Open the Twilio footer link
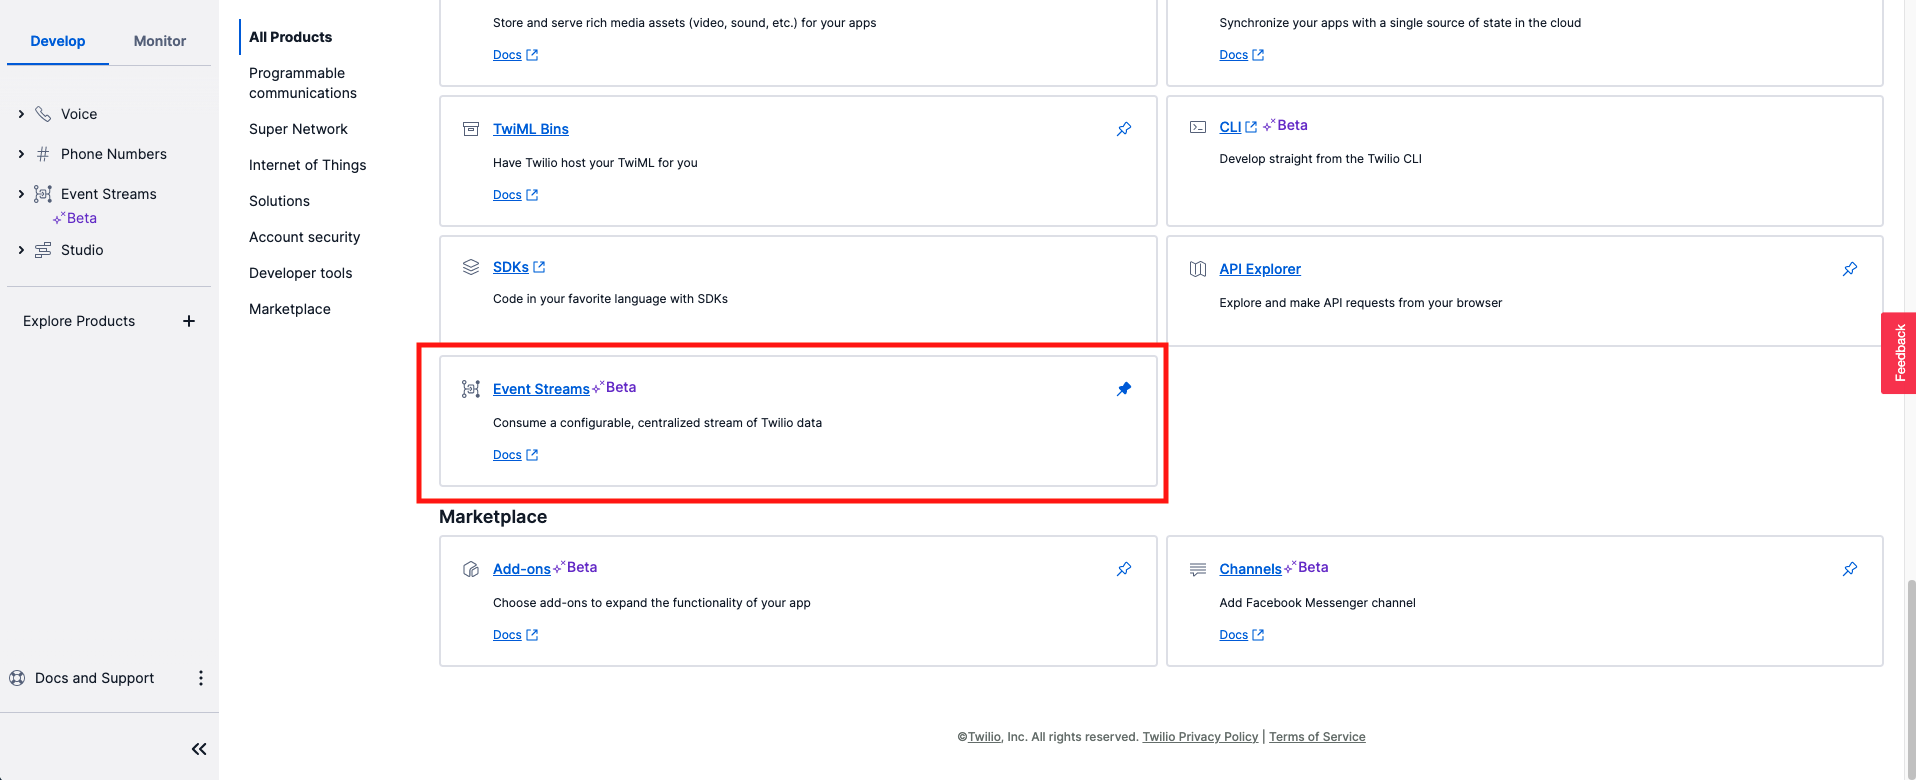The height and width of the screenshot is (780, 1916). point(984,737)
